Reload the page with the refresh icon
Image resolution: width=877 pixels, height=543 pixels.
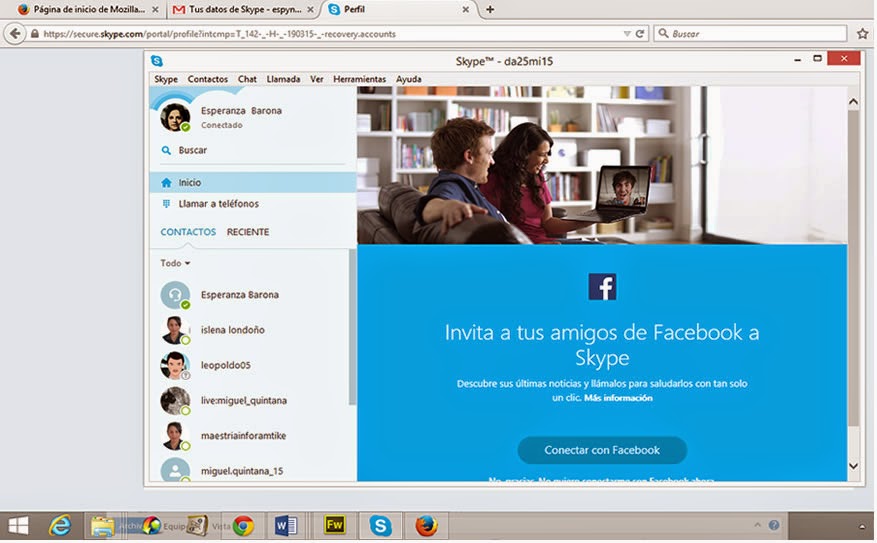coord(640,34)
